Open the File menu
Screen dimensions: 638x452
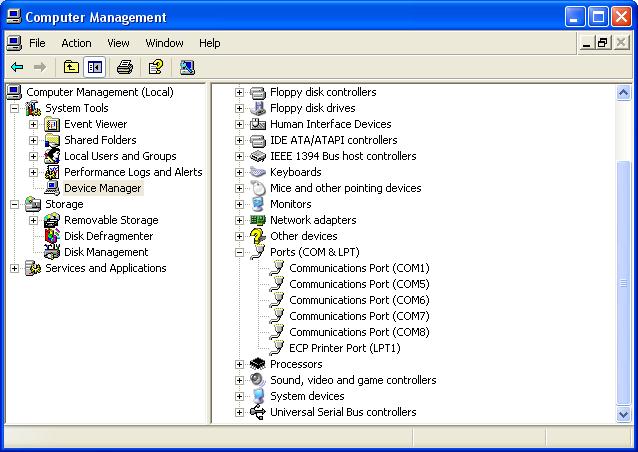[x=37, y=43]
